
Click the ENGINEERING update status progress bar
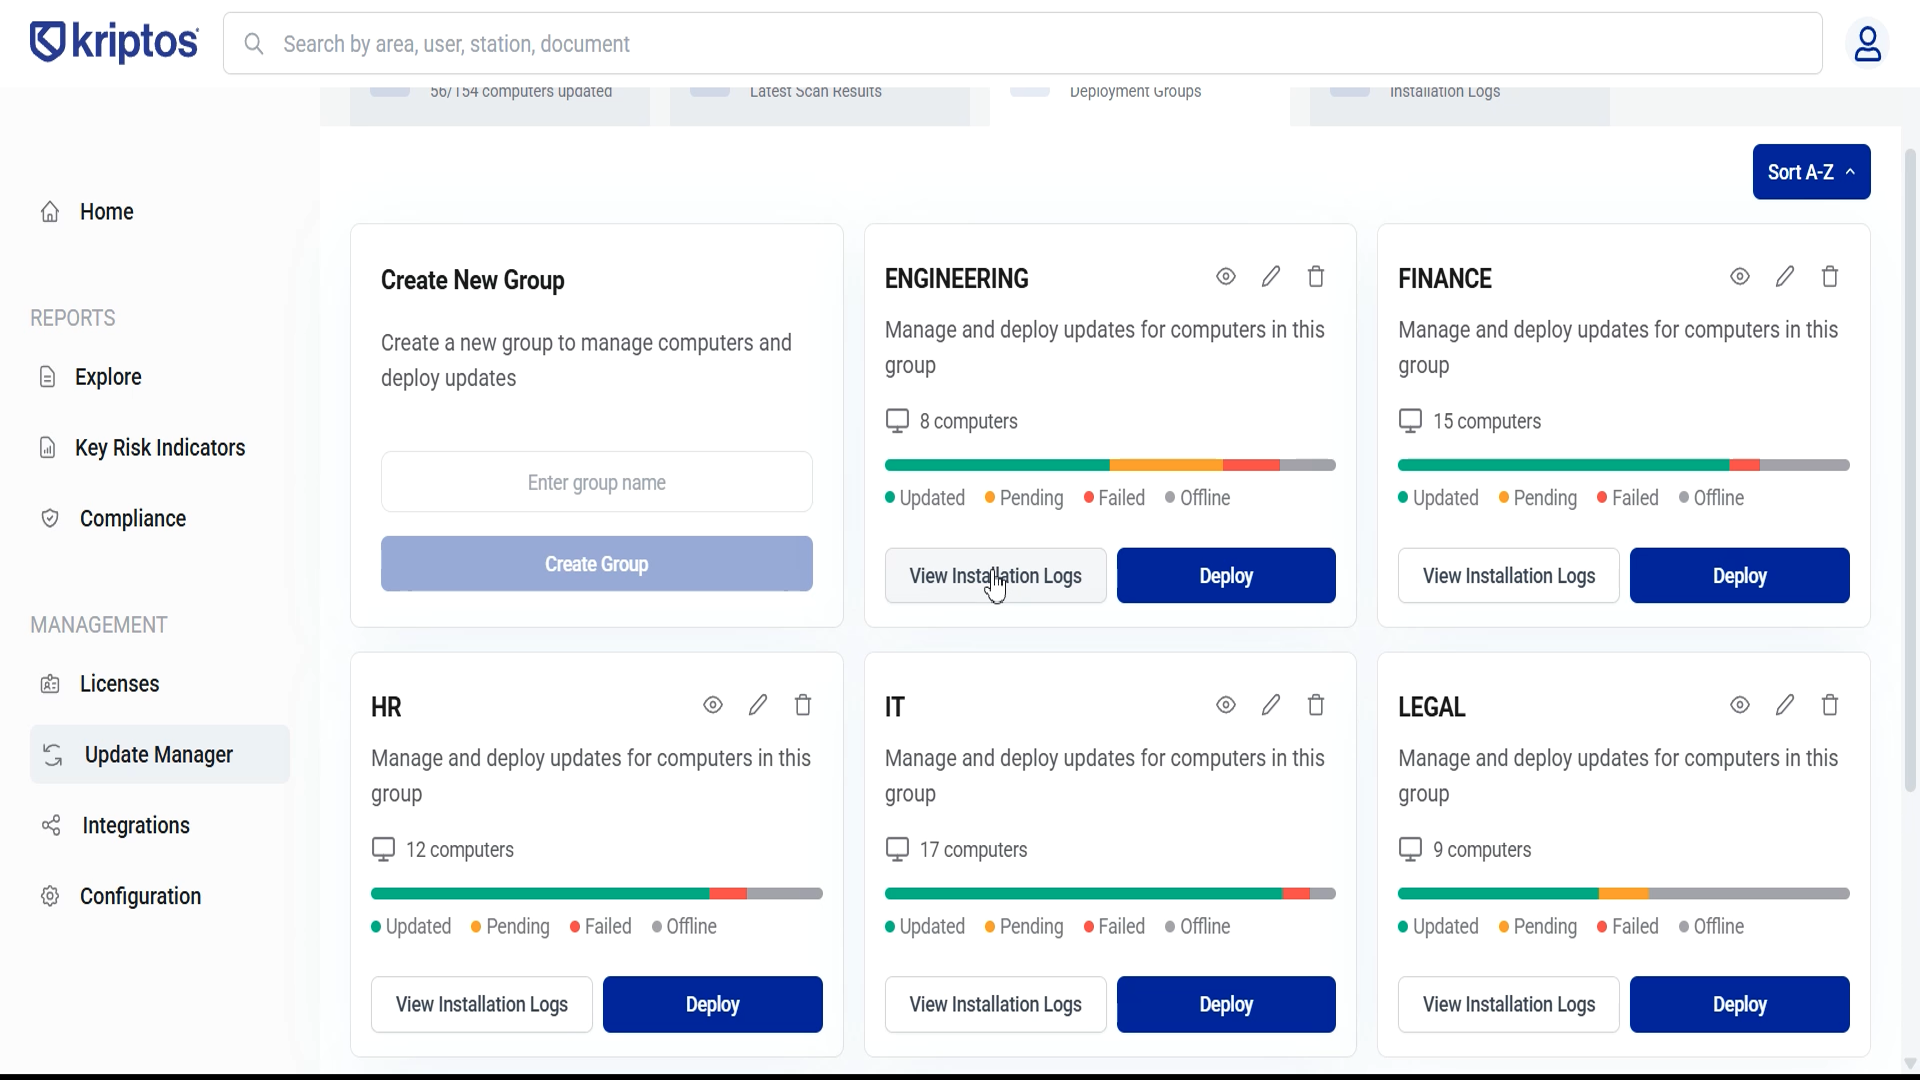pyautogui.click(x=1110, y=465)
